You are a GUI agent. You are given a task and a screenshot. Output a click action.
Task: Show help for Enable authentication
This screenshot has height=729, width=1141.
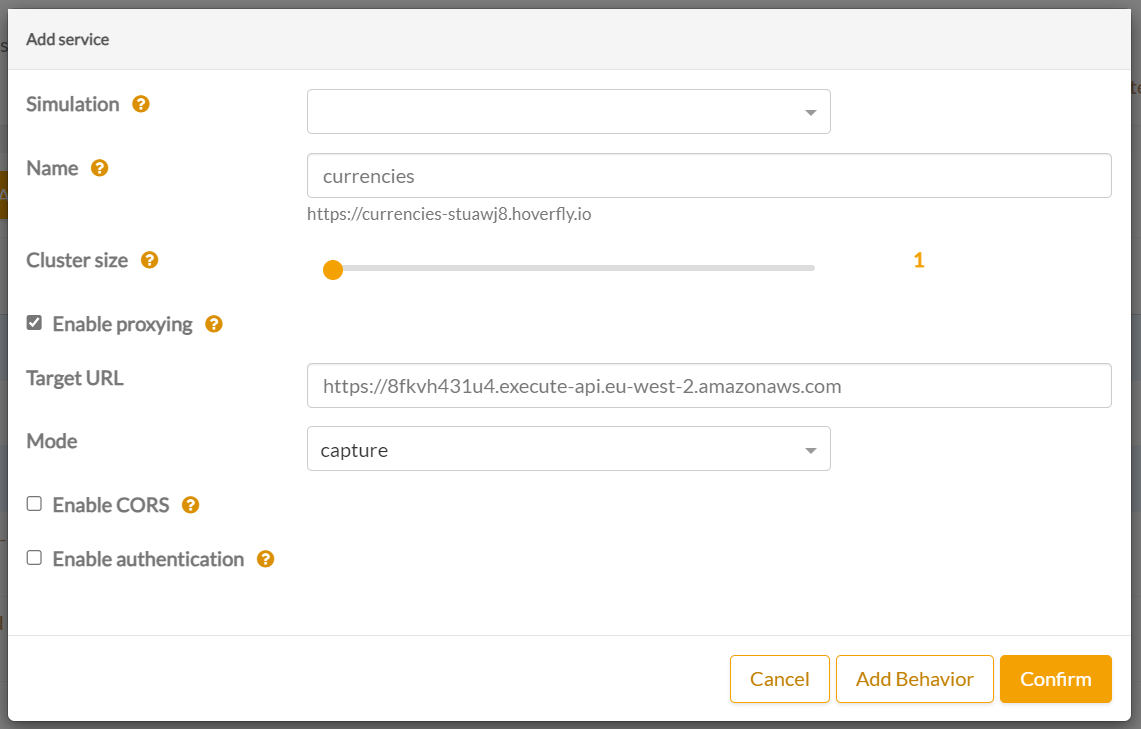[x=266, y=559]
